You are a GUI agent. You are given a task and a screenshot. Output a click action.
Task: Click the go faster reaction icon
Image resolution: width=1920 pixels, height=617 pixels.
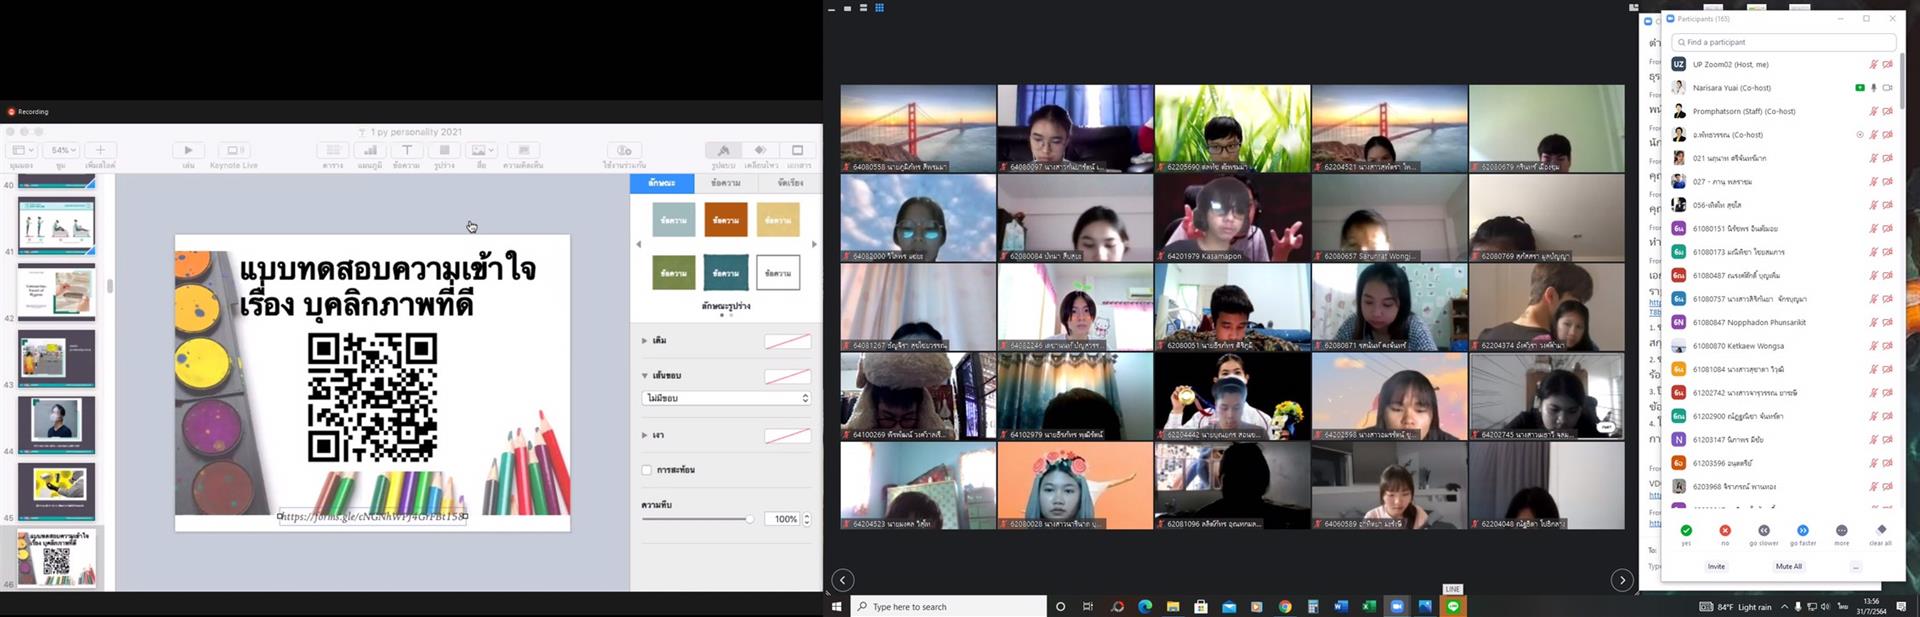tap(1803, 531)
